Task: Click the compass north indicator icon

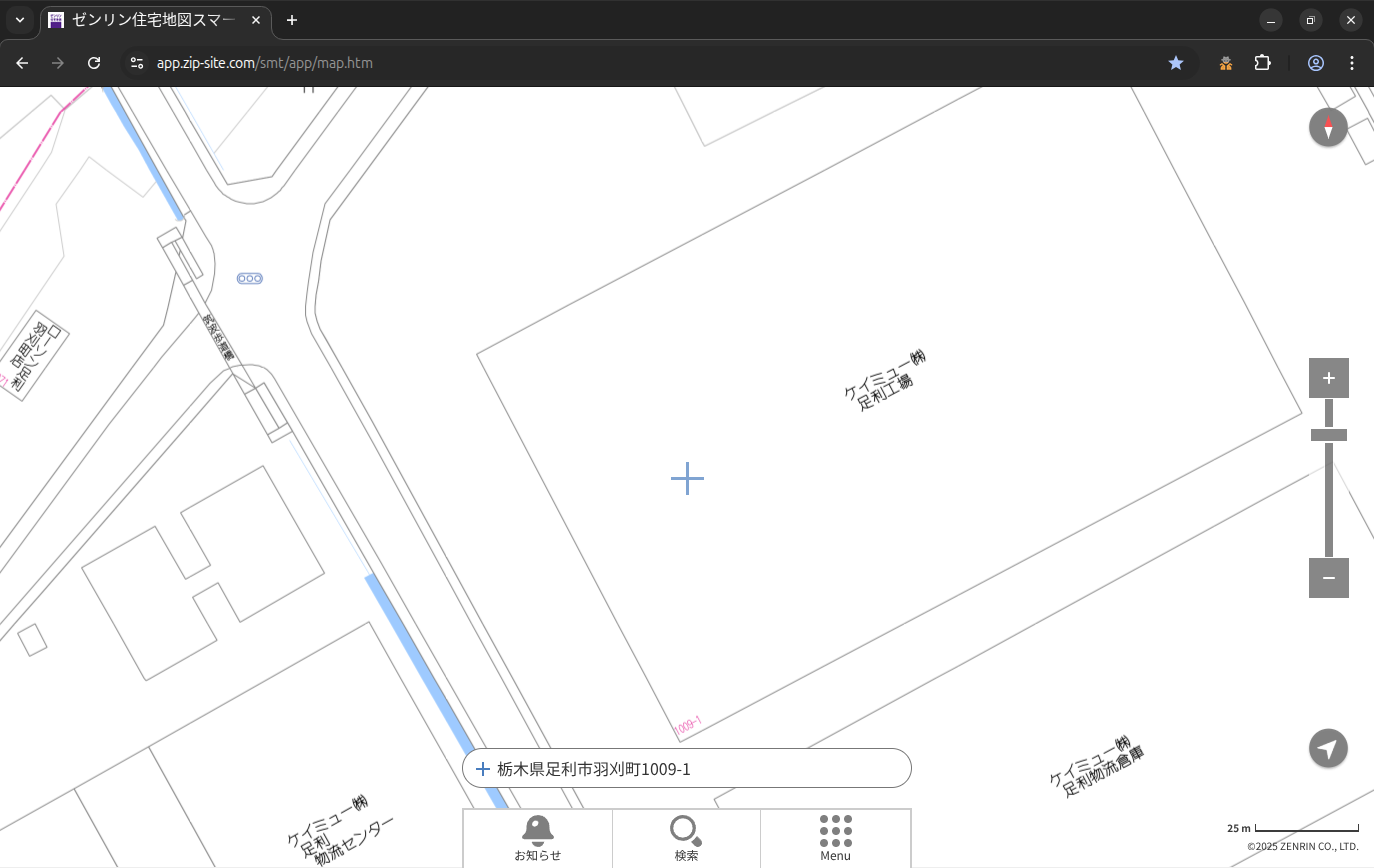Action: click(1328, 128)
